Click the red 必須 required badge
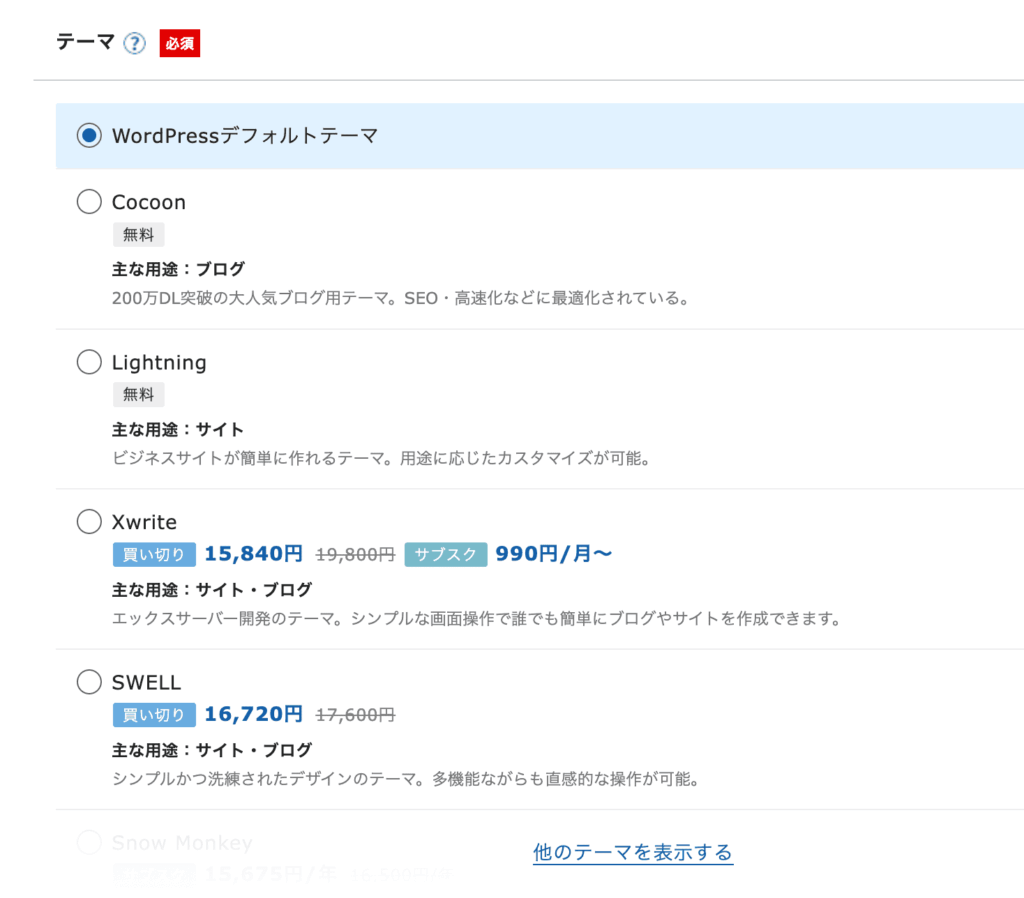The height and width of the screenshot is (898, 1024). click(180, 43)
